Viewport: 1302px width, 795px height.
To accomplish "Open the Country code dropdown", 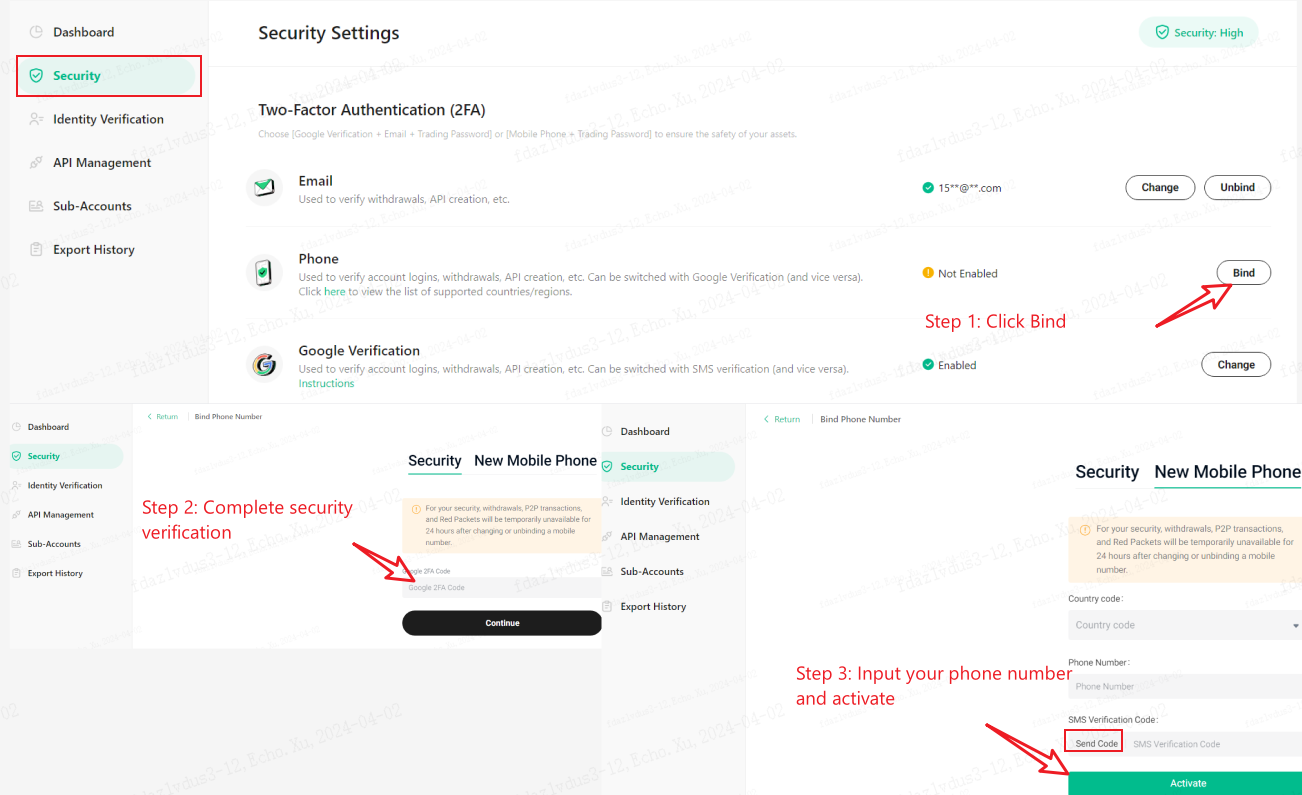I will [1185, 625].
